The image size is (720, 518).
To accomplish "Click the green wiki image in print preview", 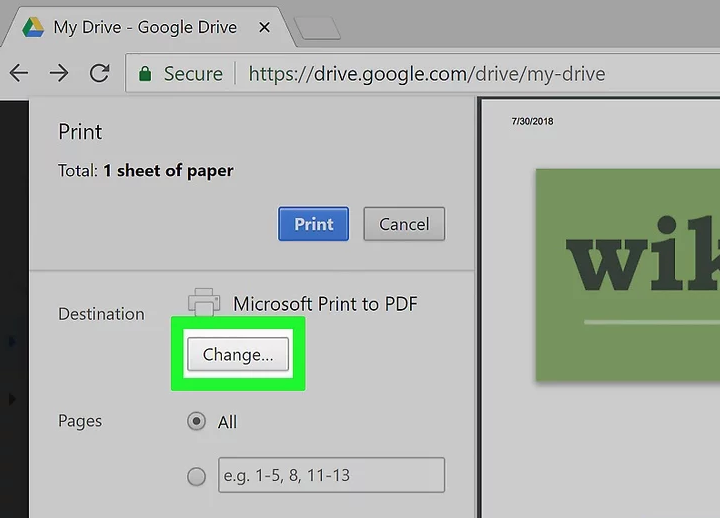I will (627, 274).
